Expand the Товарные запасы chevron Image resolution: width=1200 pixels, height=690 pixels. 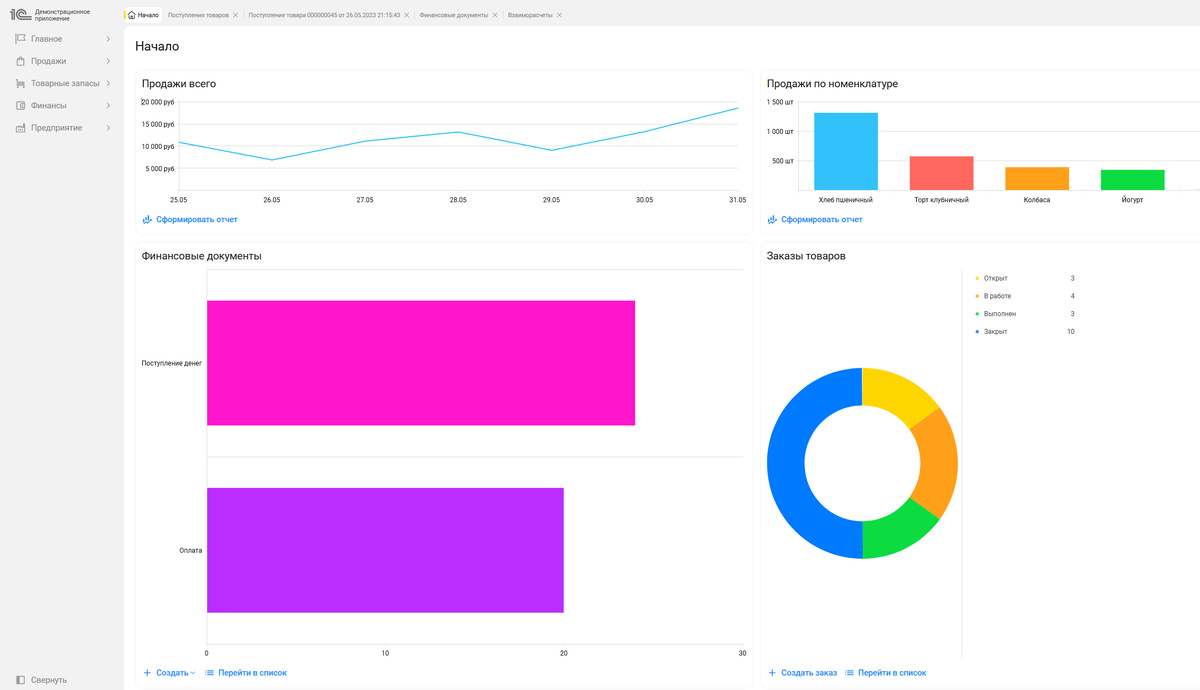108,83
